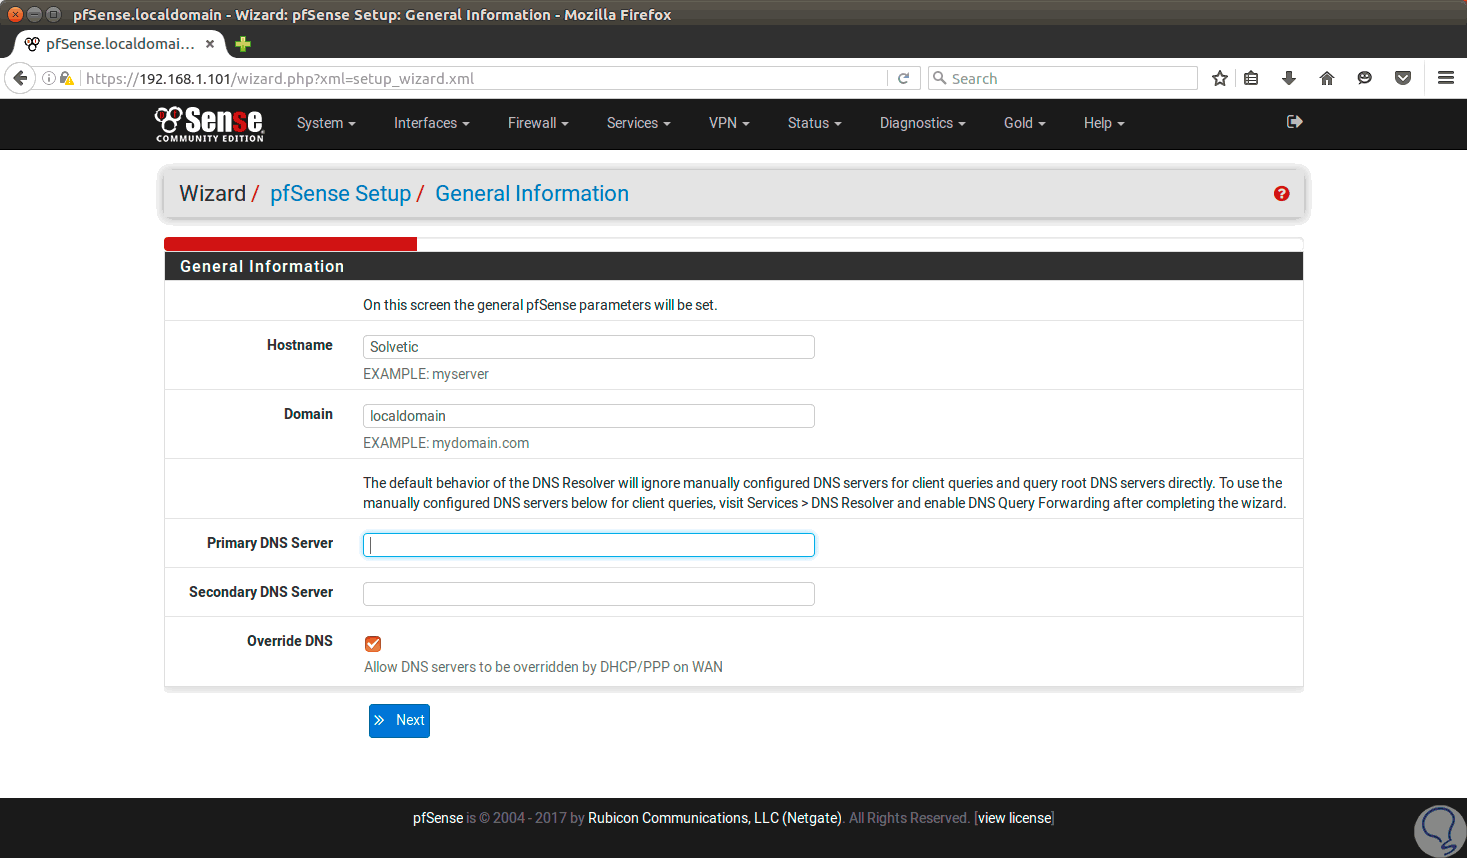Click the Next button to continue wizard
Screen dimensions: 1467x858
tap(399, 721)
